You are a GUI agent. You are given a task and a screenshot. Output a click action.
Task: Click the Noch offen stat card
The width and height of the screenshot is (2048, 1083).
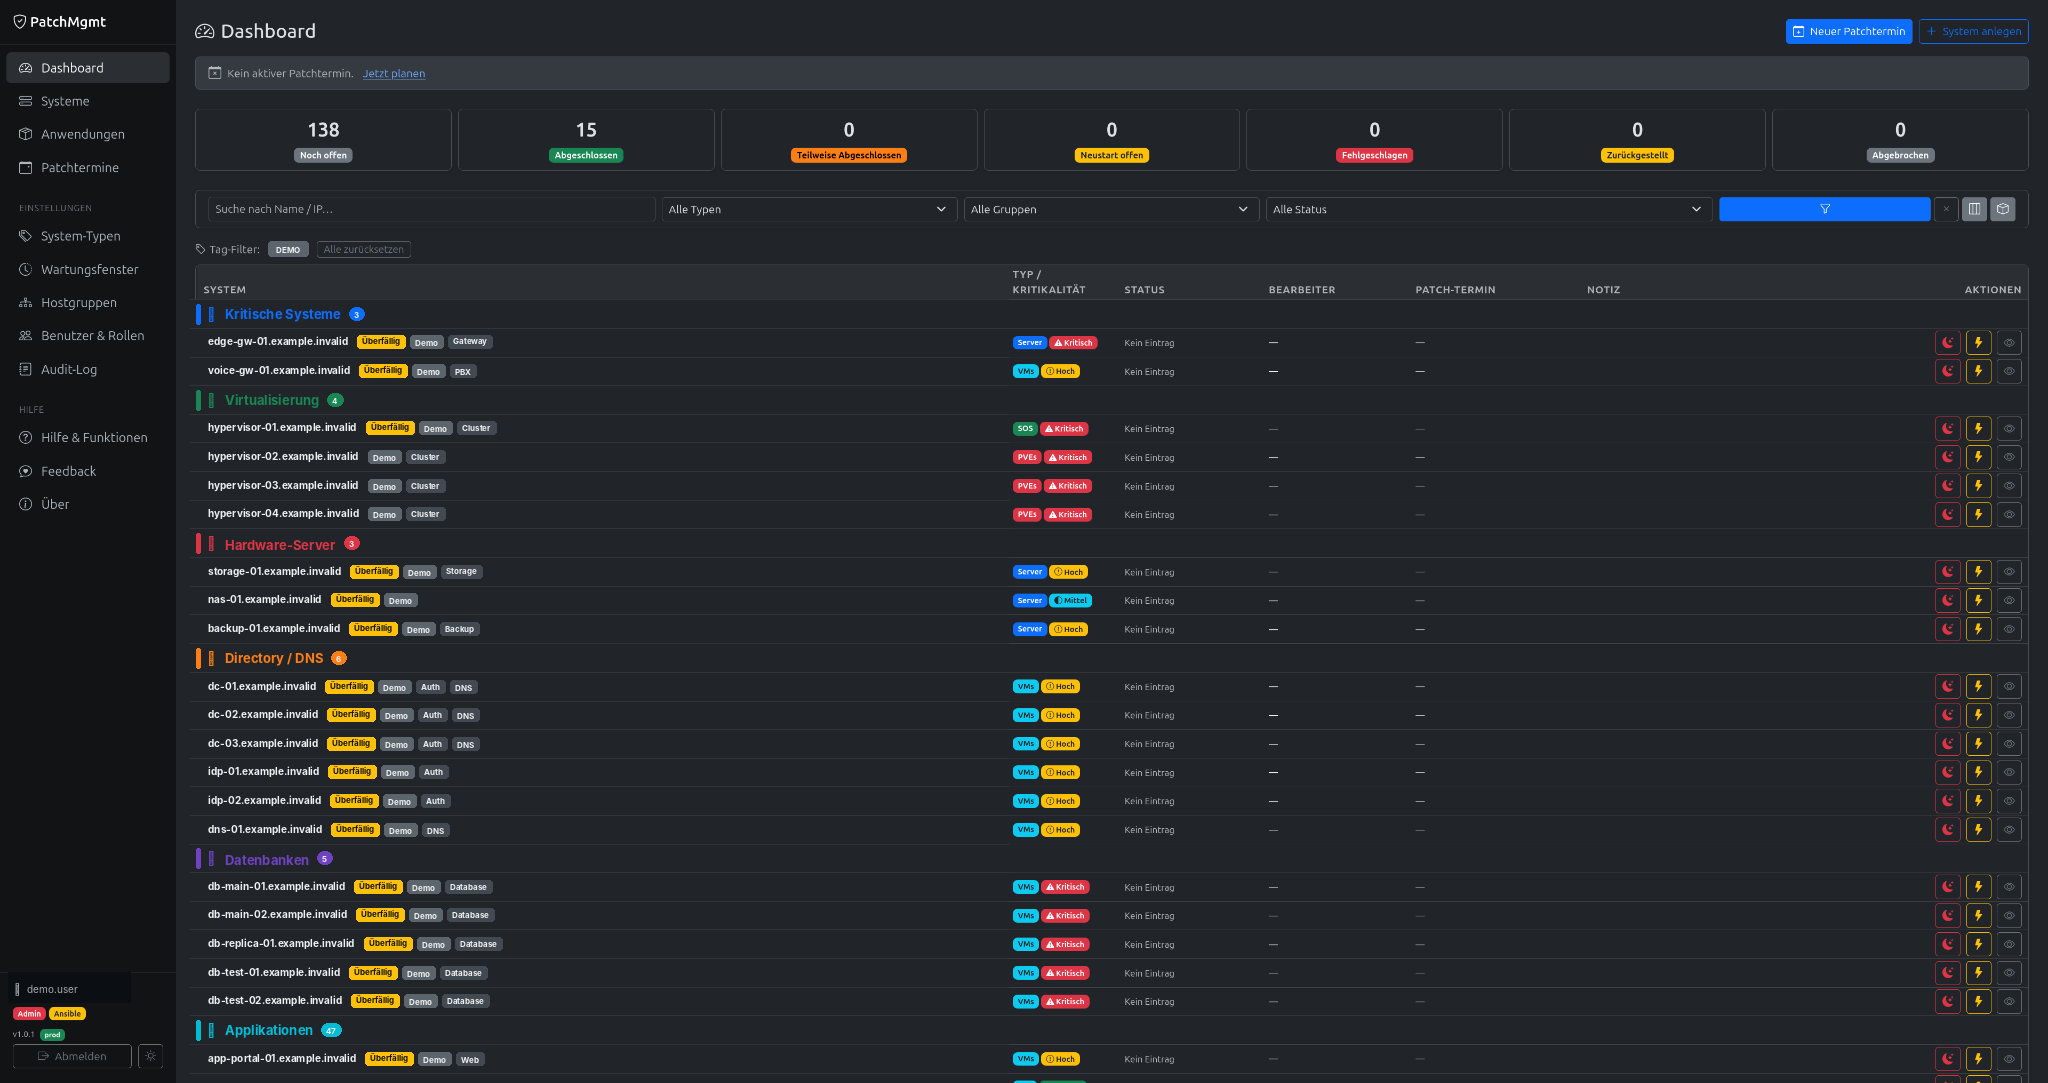[323, 140]
